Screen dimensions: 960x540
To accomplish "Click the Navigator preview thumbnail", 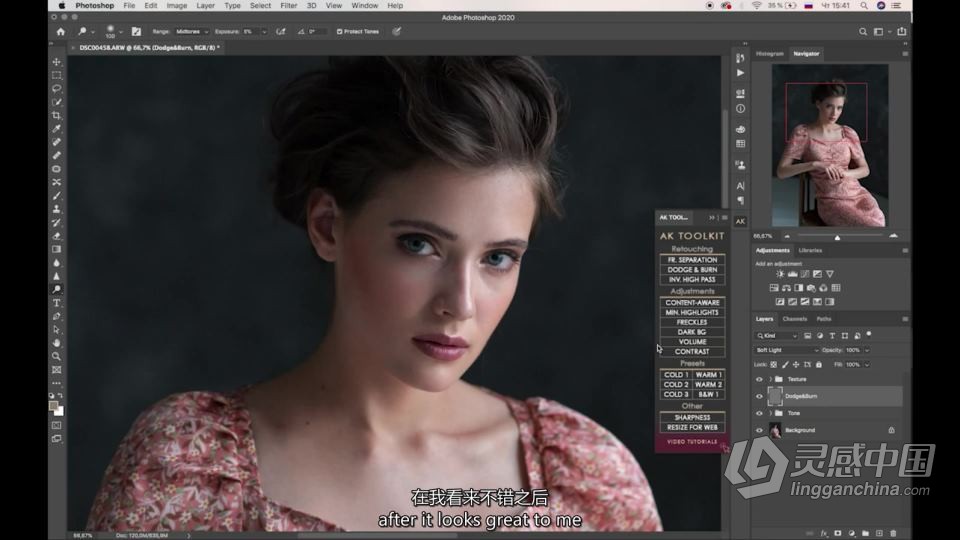I will (830, 146).
